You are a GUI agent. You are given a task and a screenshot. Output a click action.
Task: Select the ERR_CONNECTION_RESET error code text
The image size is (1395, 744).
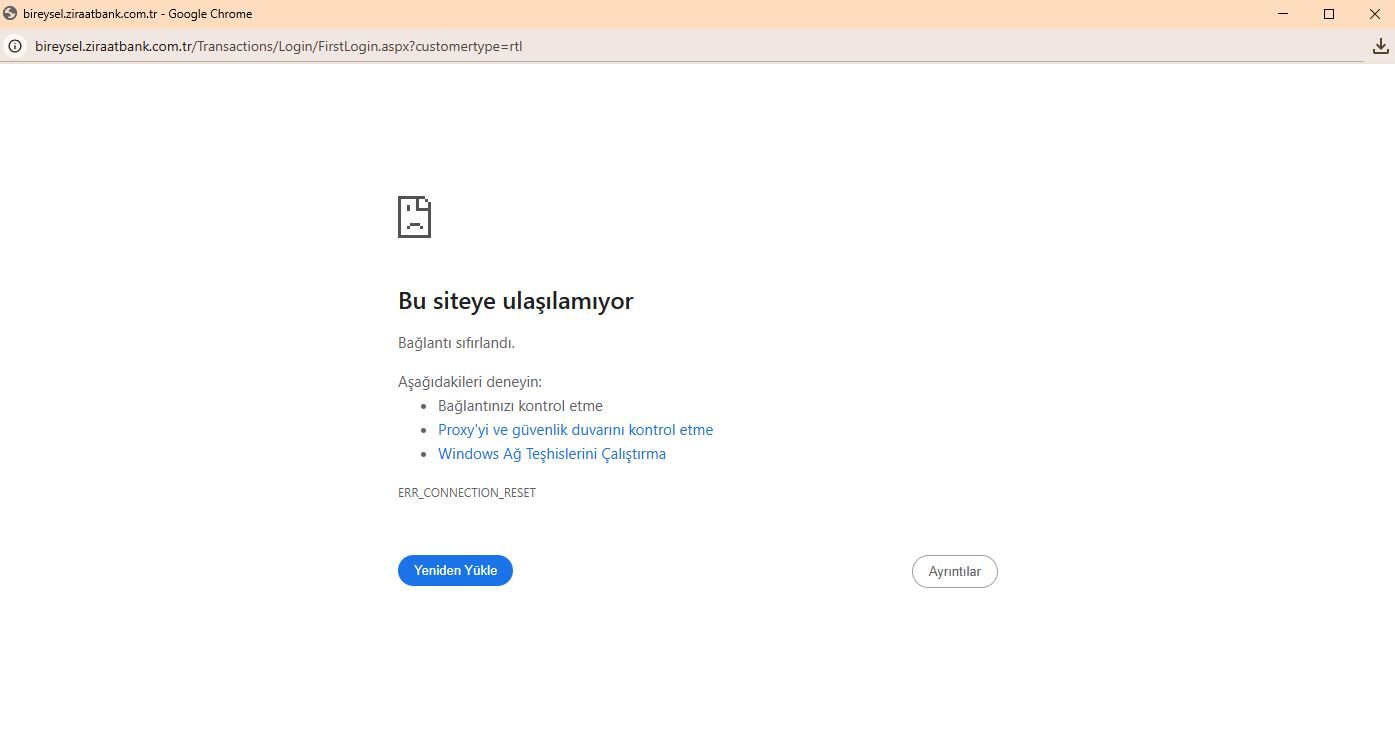tap(467, 493)
